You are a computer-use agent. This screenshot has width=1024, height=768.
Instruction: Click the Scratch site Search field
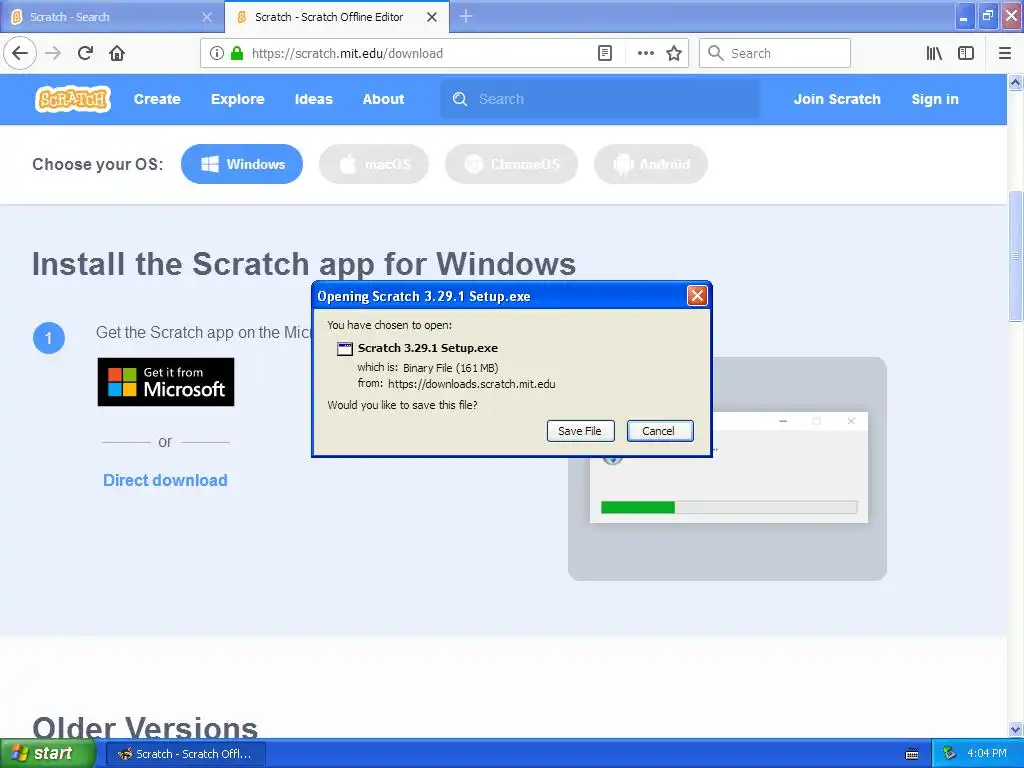600,99
